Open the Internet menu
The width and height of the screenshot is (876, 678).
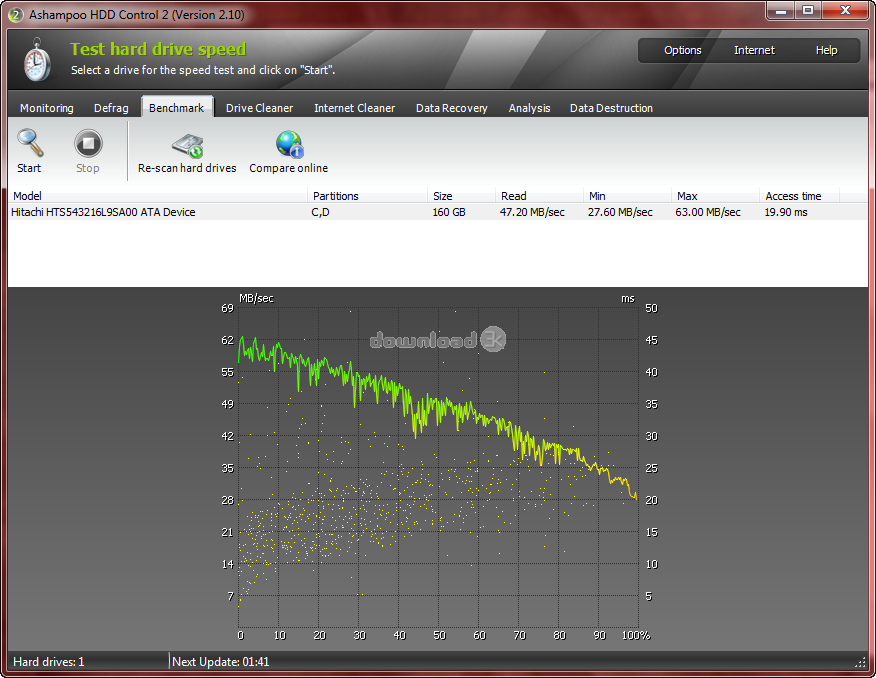[x=754, y=50]
